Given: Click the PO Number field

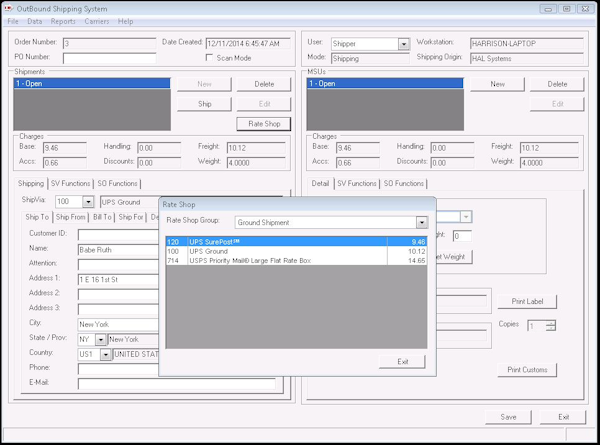Looking at the screenshot, I should tap(109, 58).
